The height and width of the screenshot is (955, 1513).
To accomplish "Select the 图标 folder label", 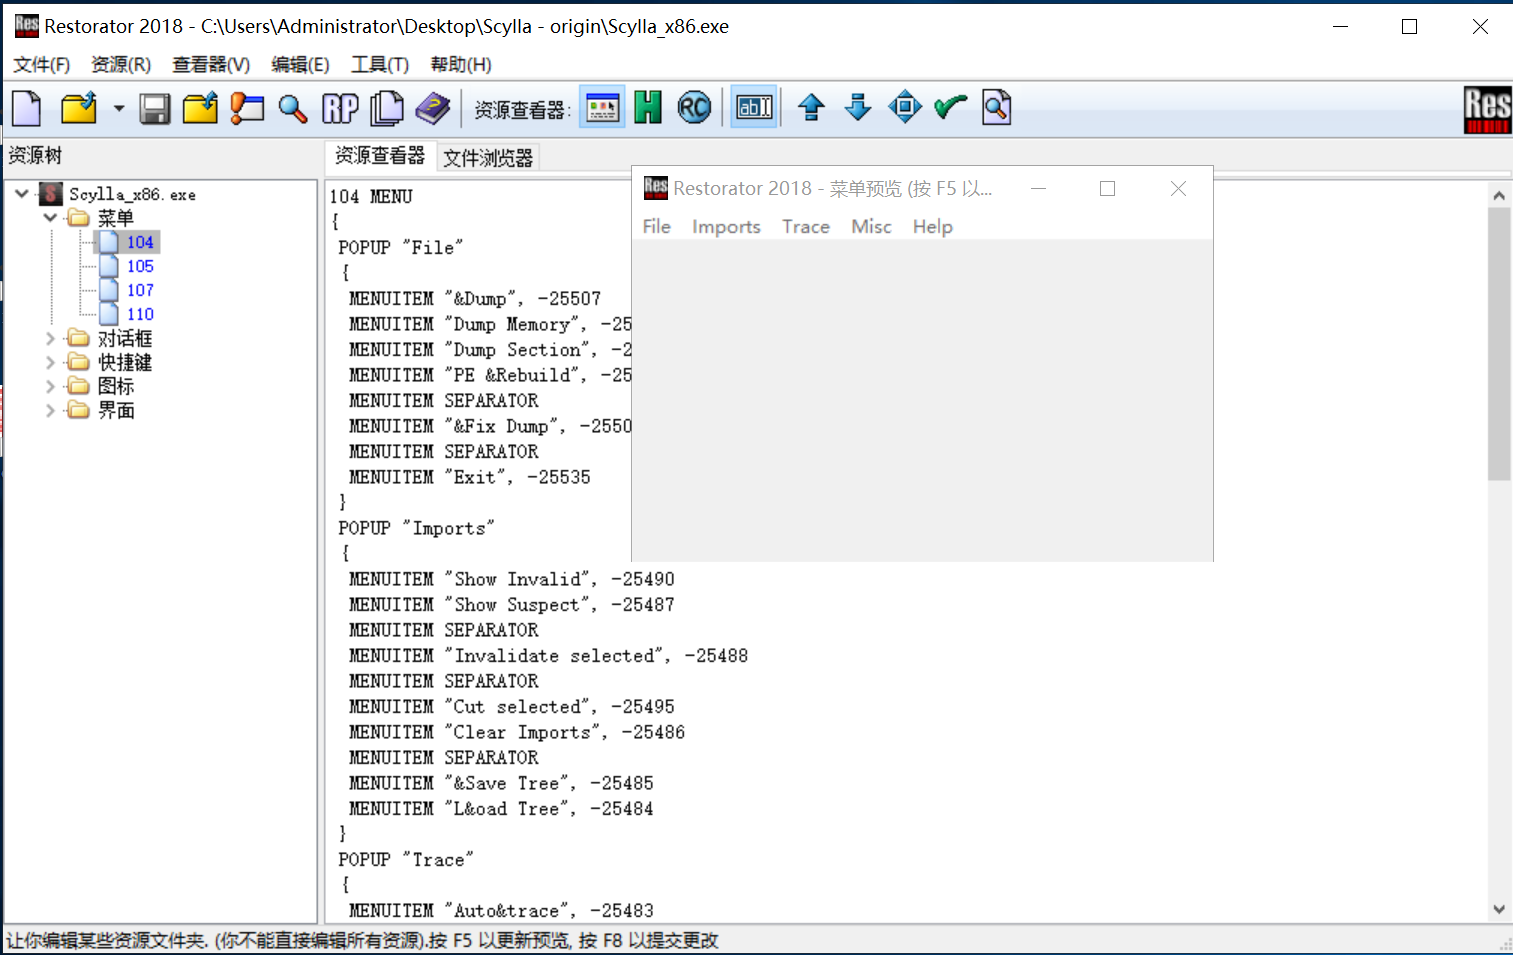I will 116,386.
